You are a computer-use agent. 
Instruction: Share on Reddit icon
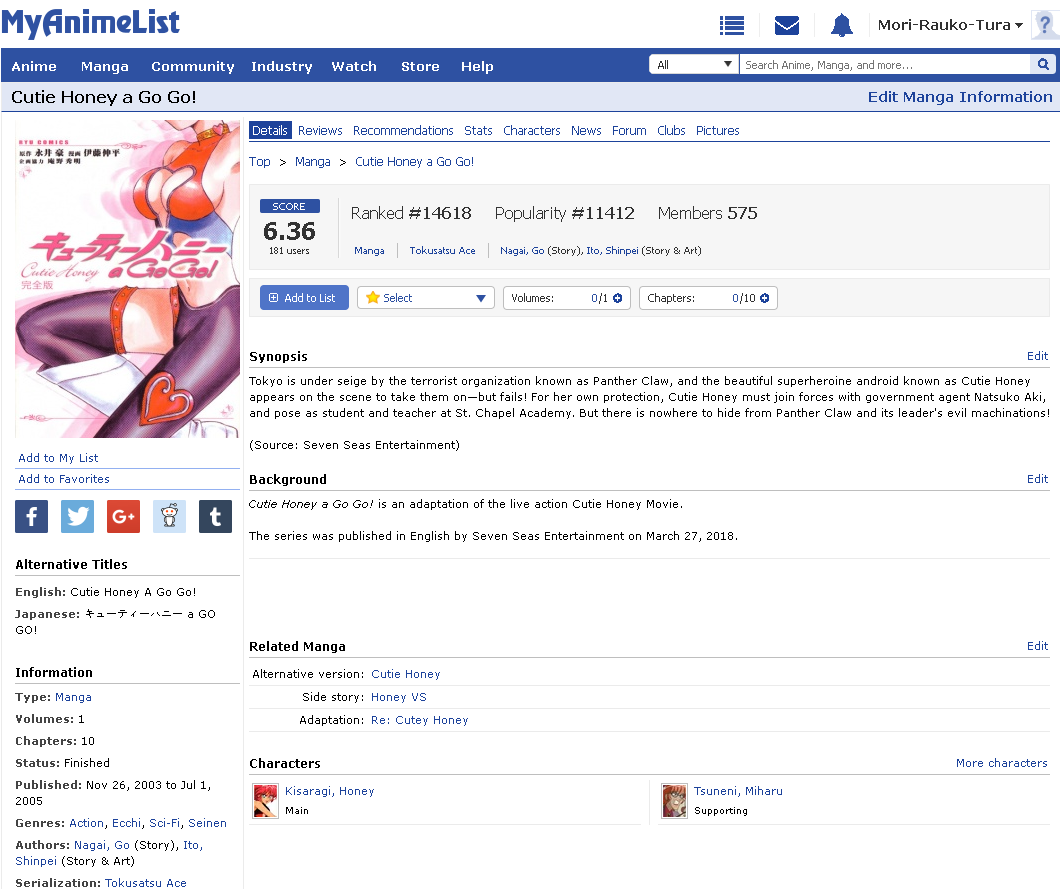point(170,516)
